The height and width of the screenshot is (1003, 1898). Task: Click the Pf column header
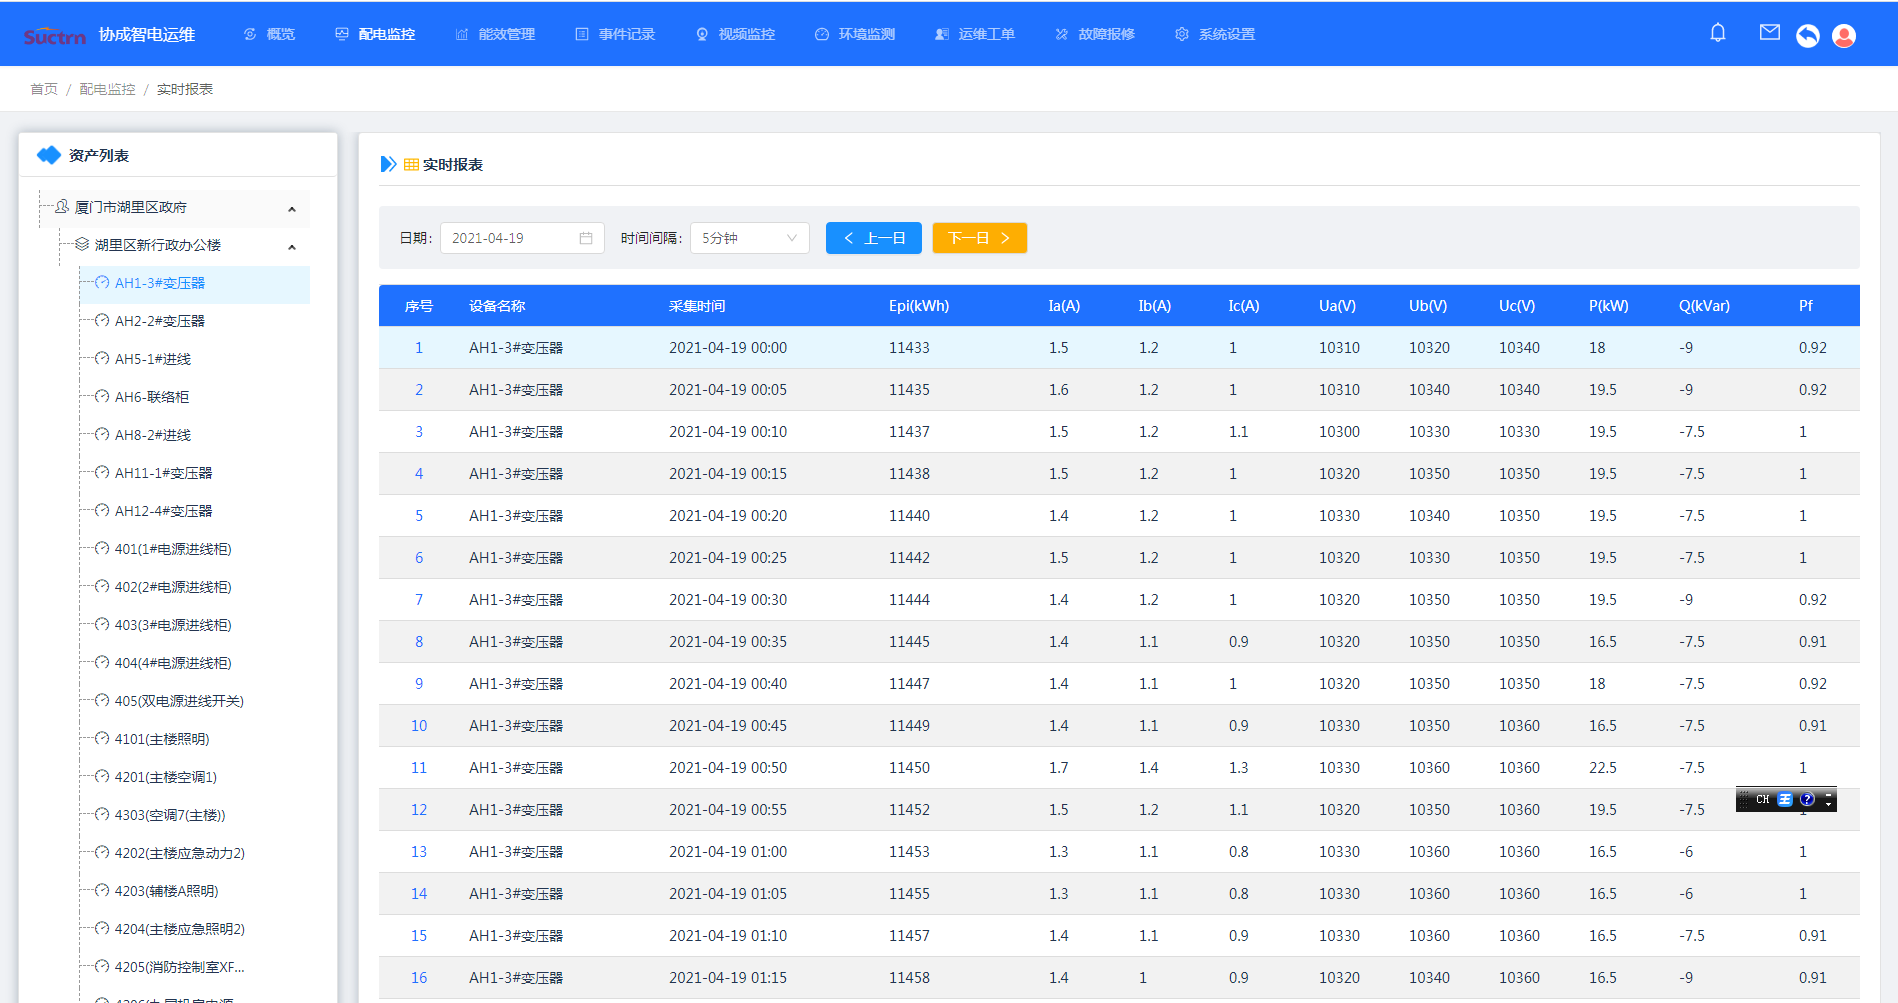1806,306
